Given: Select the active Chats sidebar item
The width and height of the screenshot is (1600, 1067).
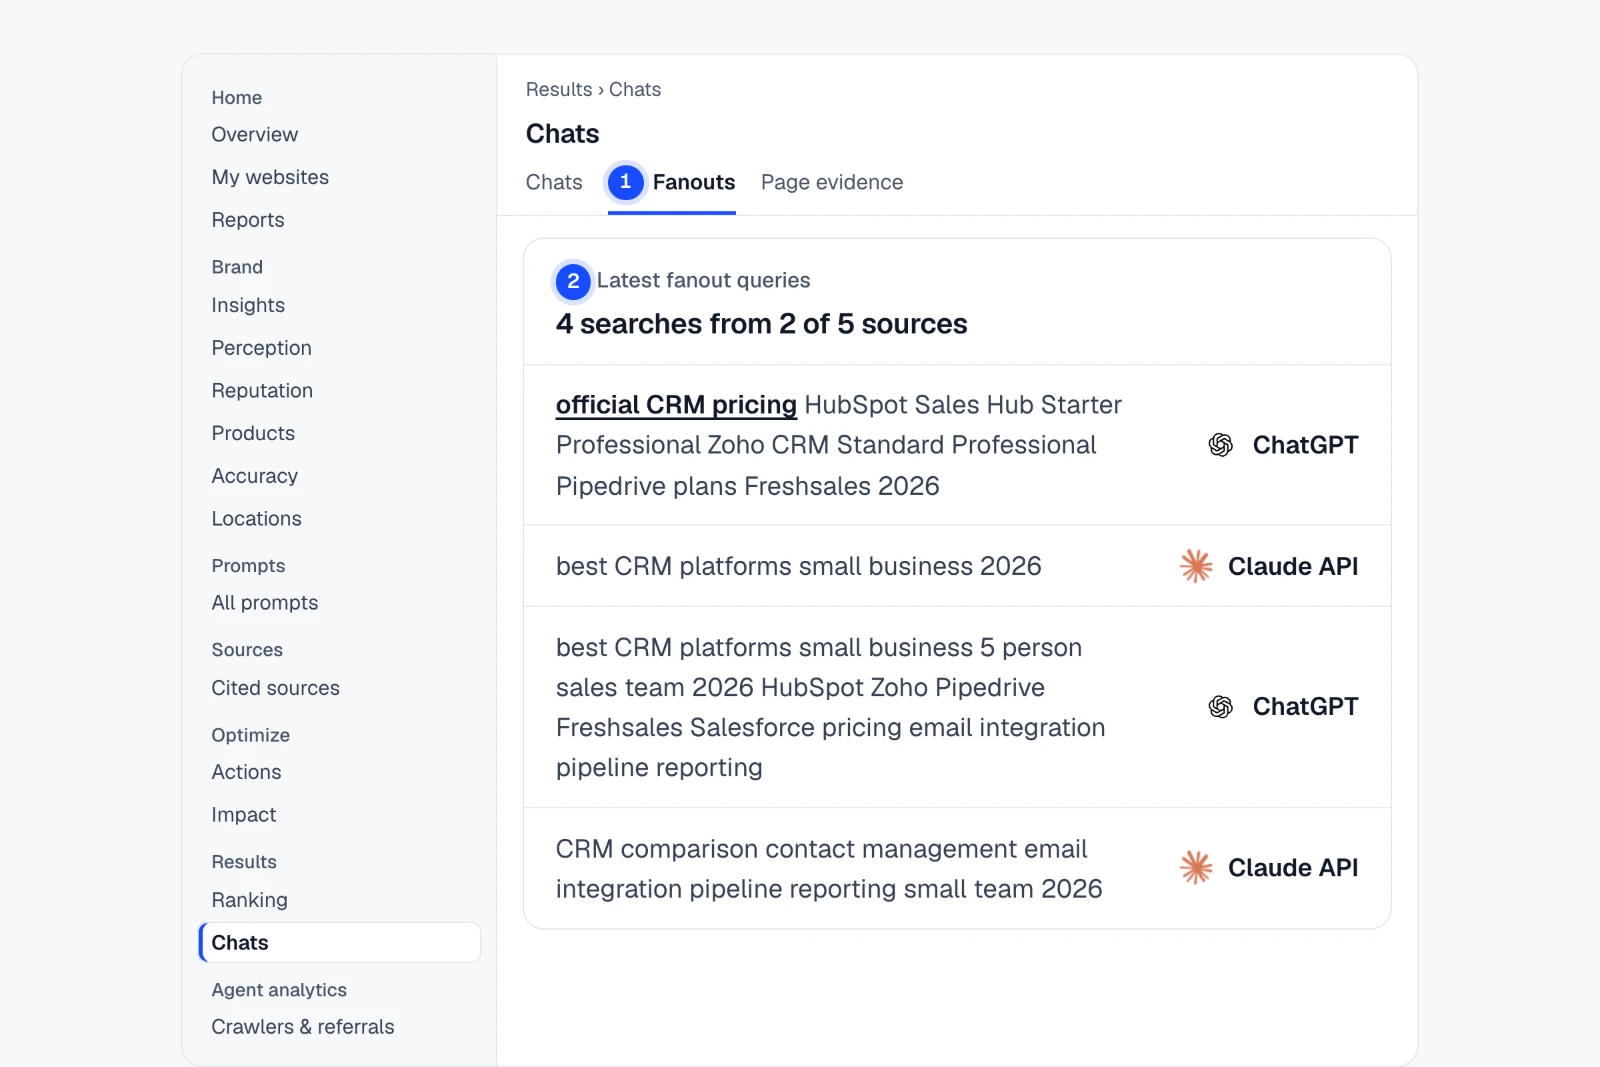Looking at the screenshot, I should click(x=340, y=943).
